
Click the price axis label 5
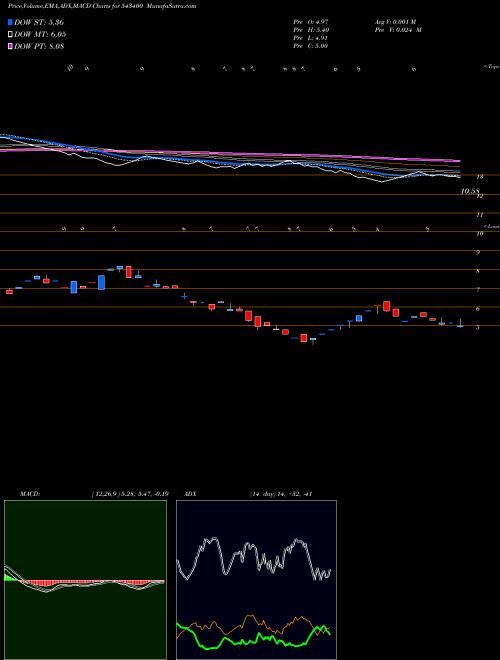(478, 327)
